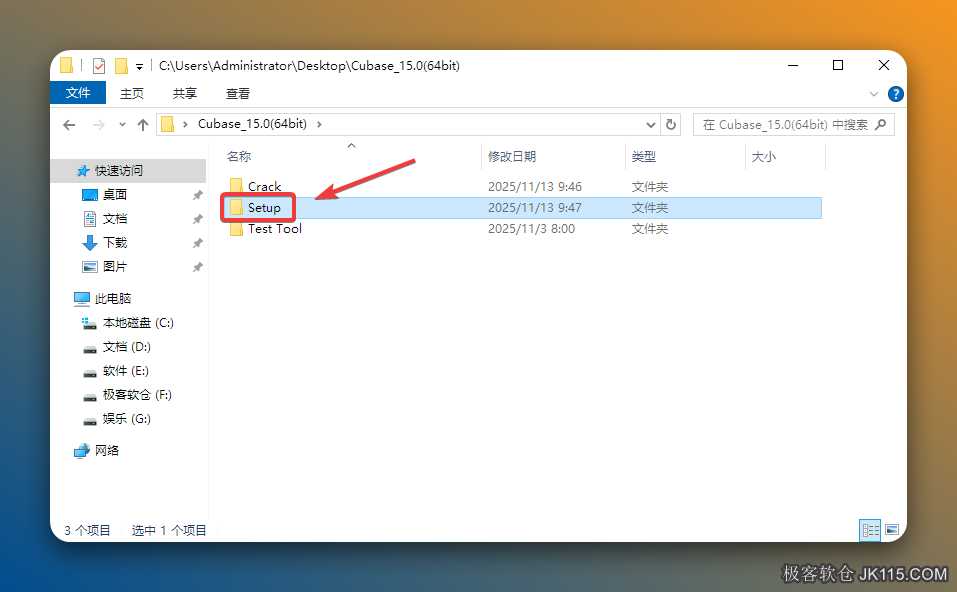Go forward with the right arrow

pyautogui.click(x=98, y=125)
